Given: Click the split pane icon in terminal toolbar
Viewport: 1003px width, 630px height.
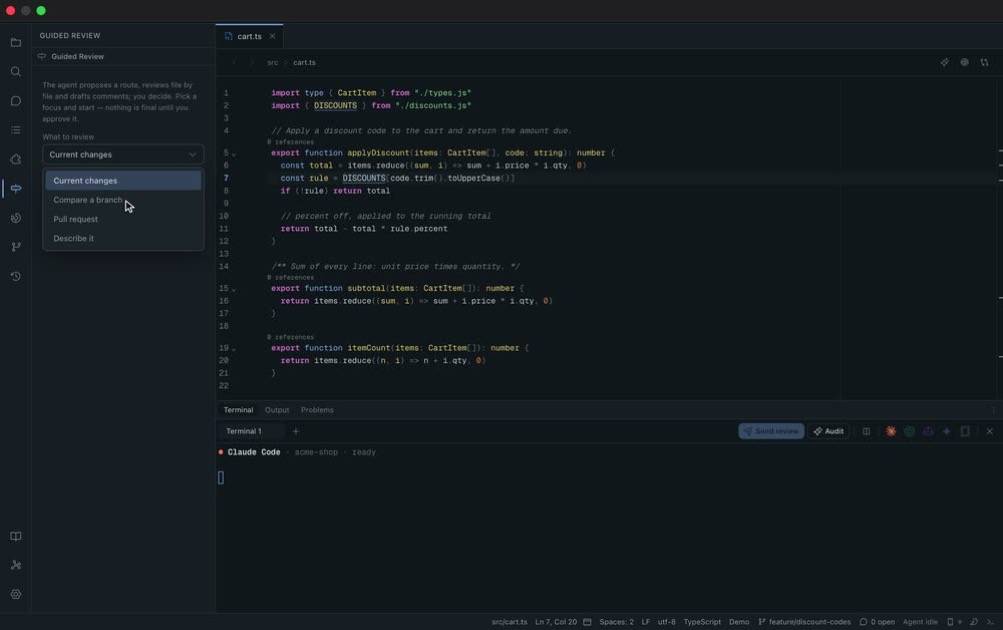Looking at the screenshot, I should (x=866, y=431).
